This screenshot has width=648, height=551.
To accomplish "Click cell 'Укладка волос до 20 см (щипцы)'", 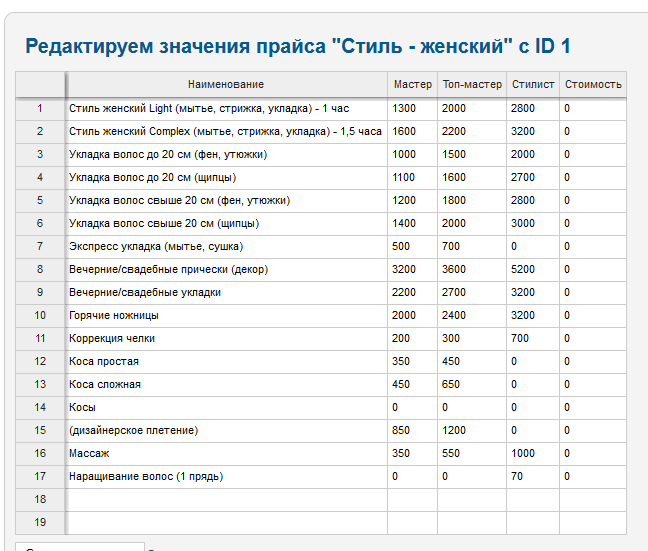I will tap(226, 178).
